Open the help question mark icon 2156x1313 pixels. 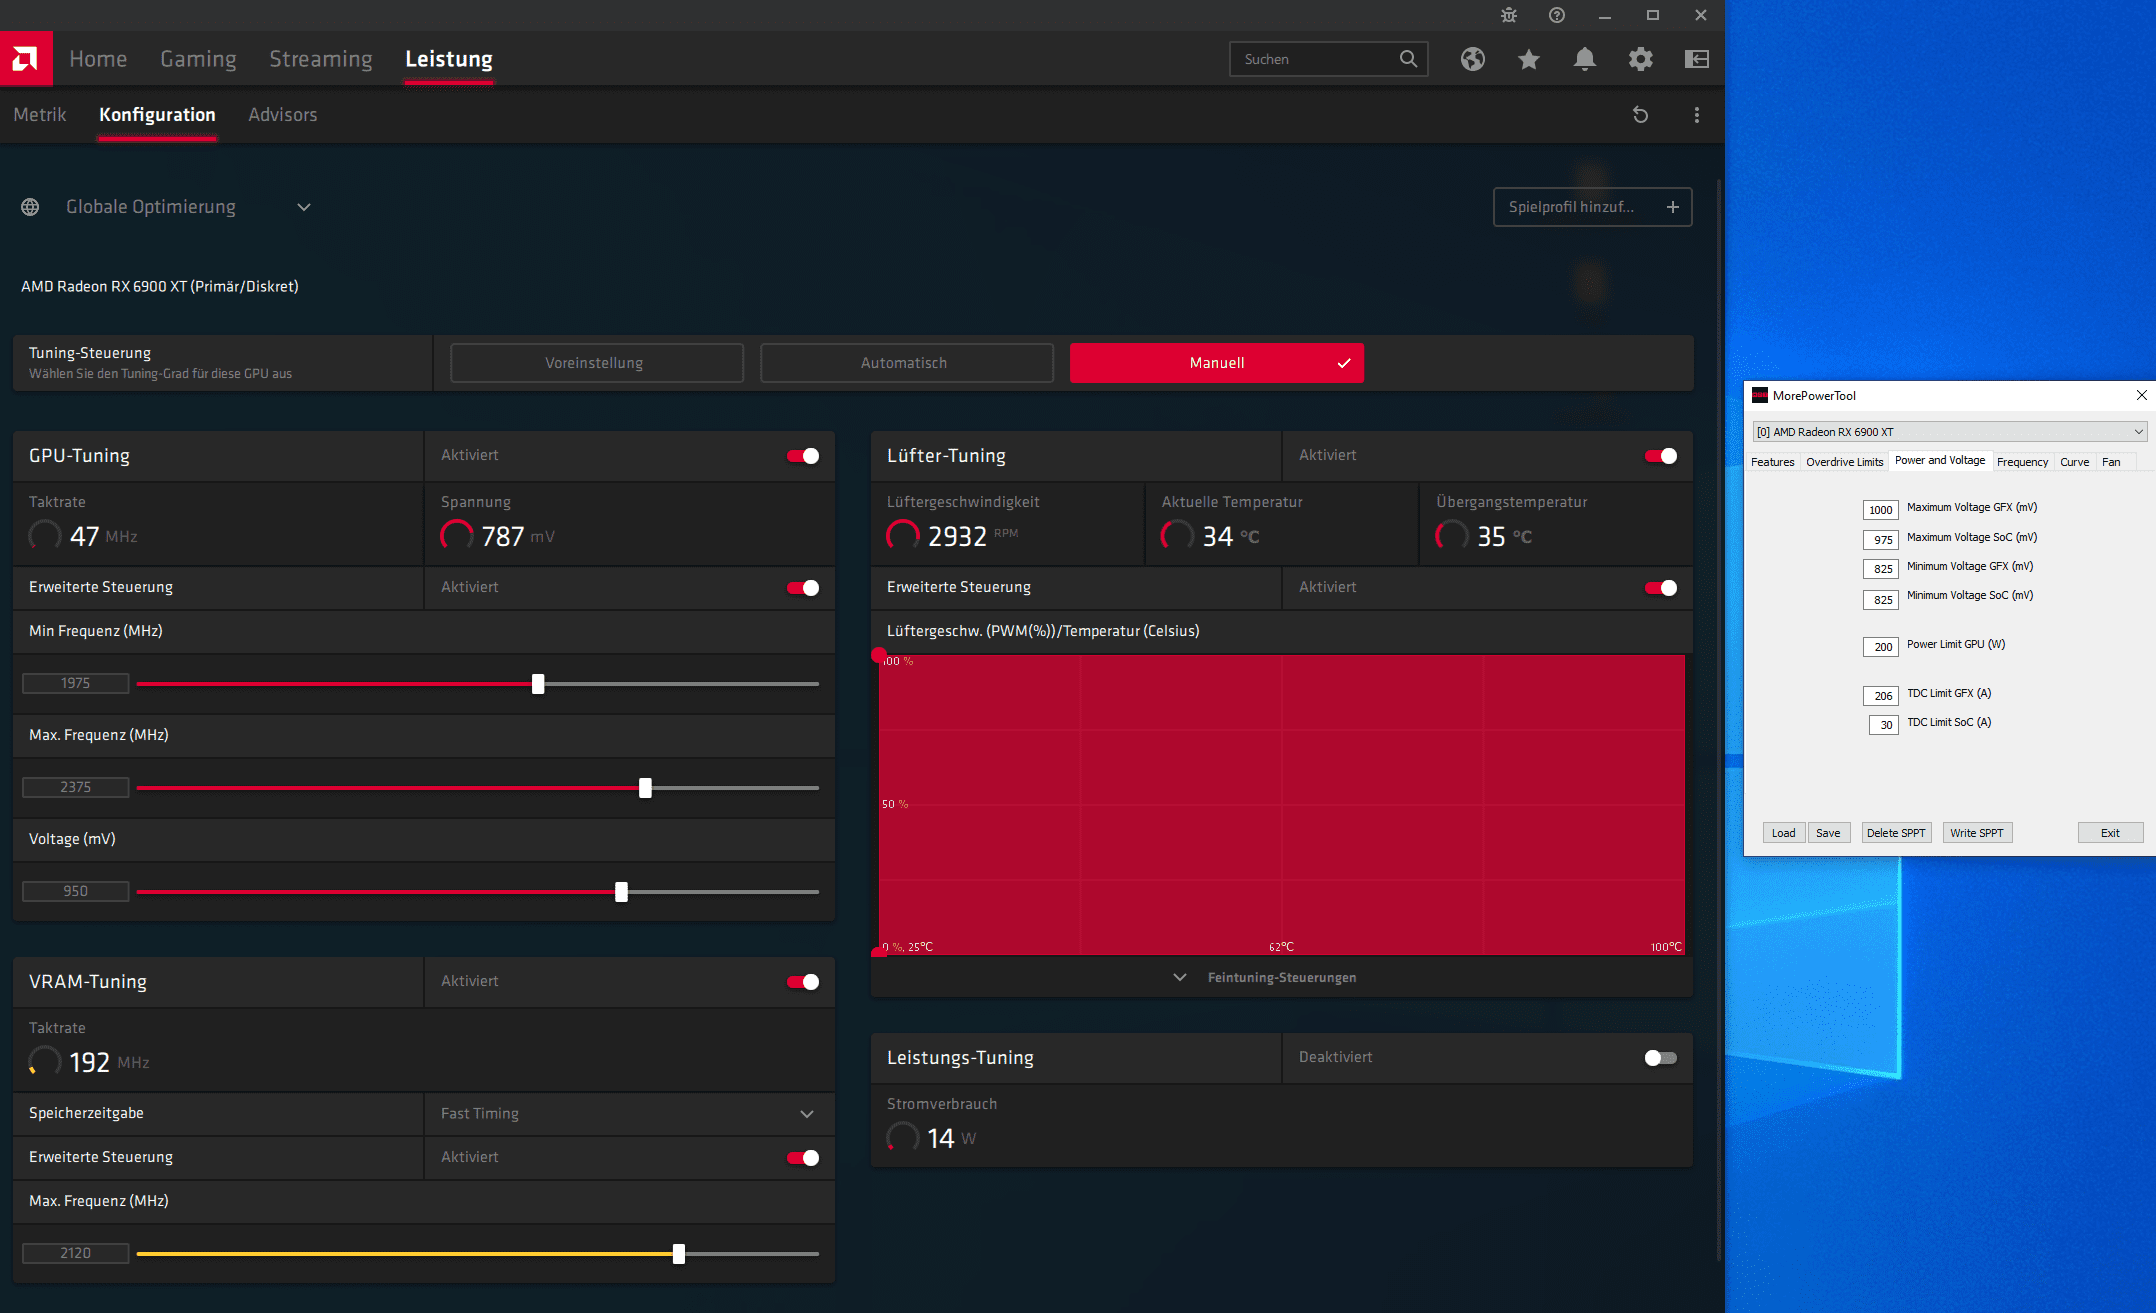1557,15
